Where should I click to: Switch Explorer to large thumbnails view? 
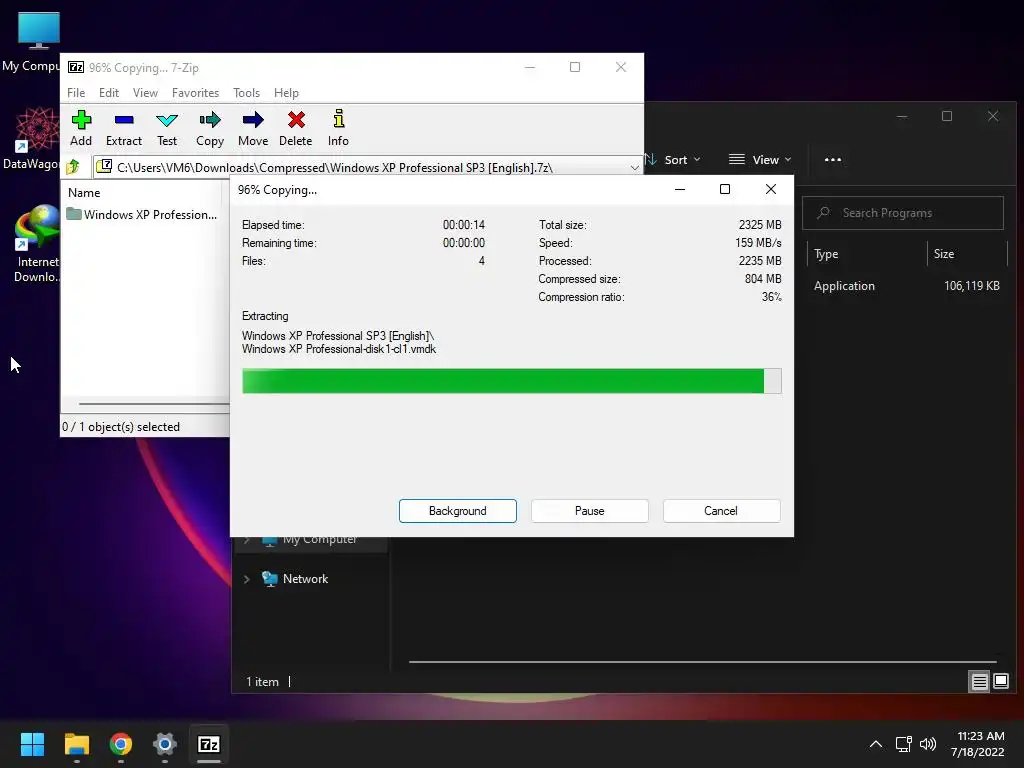point(1001,682)
